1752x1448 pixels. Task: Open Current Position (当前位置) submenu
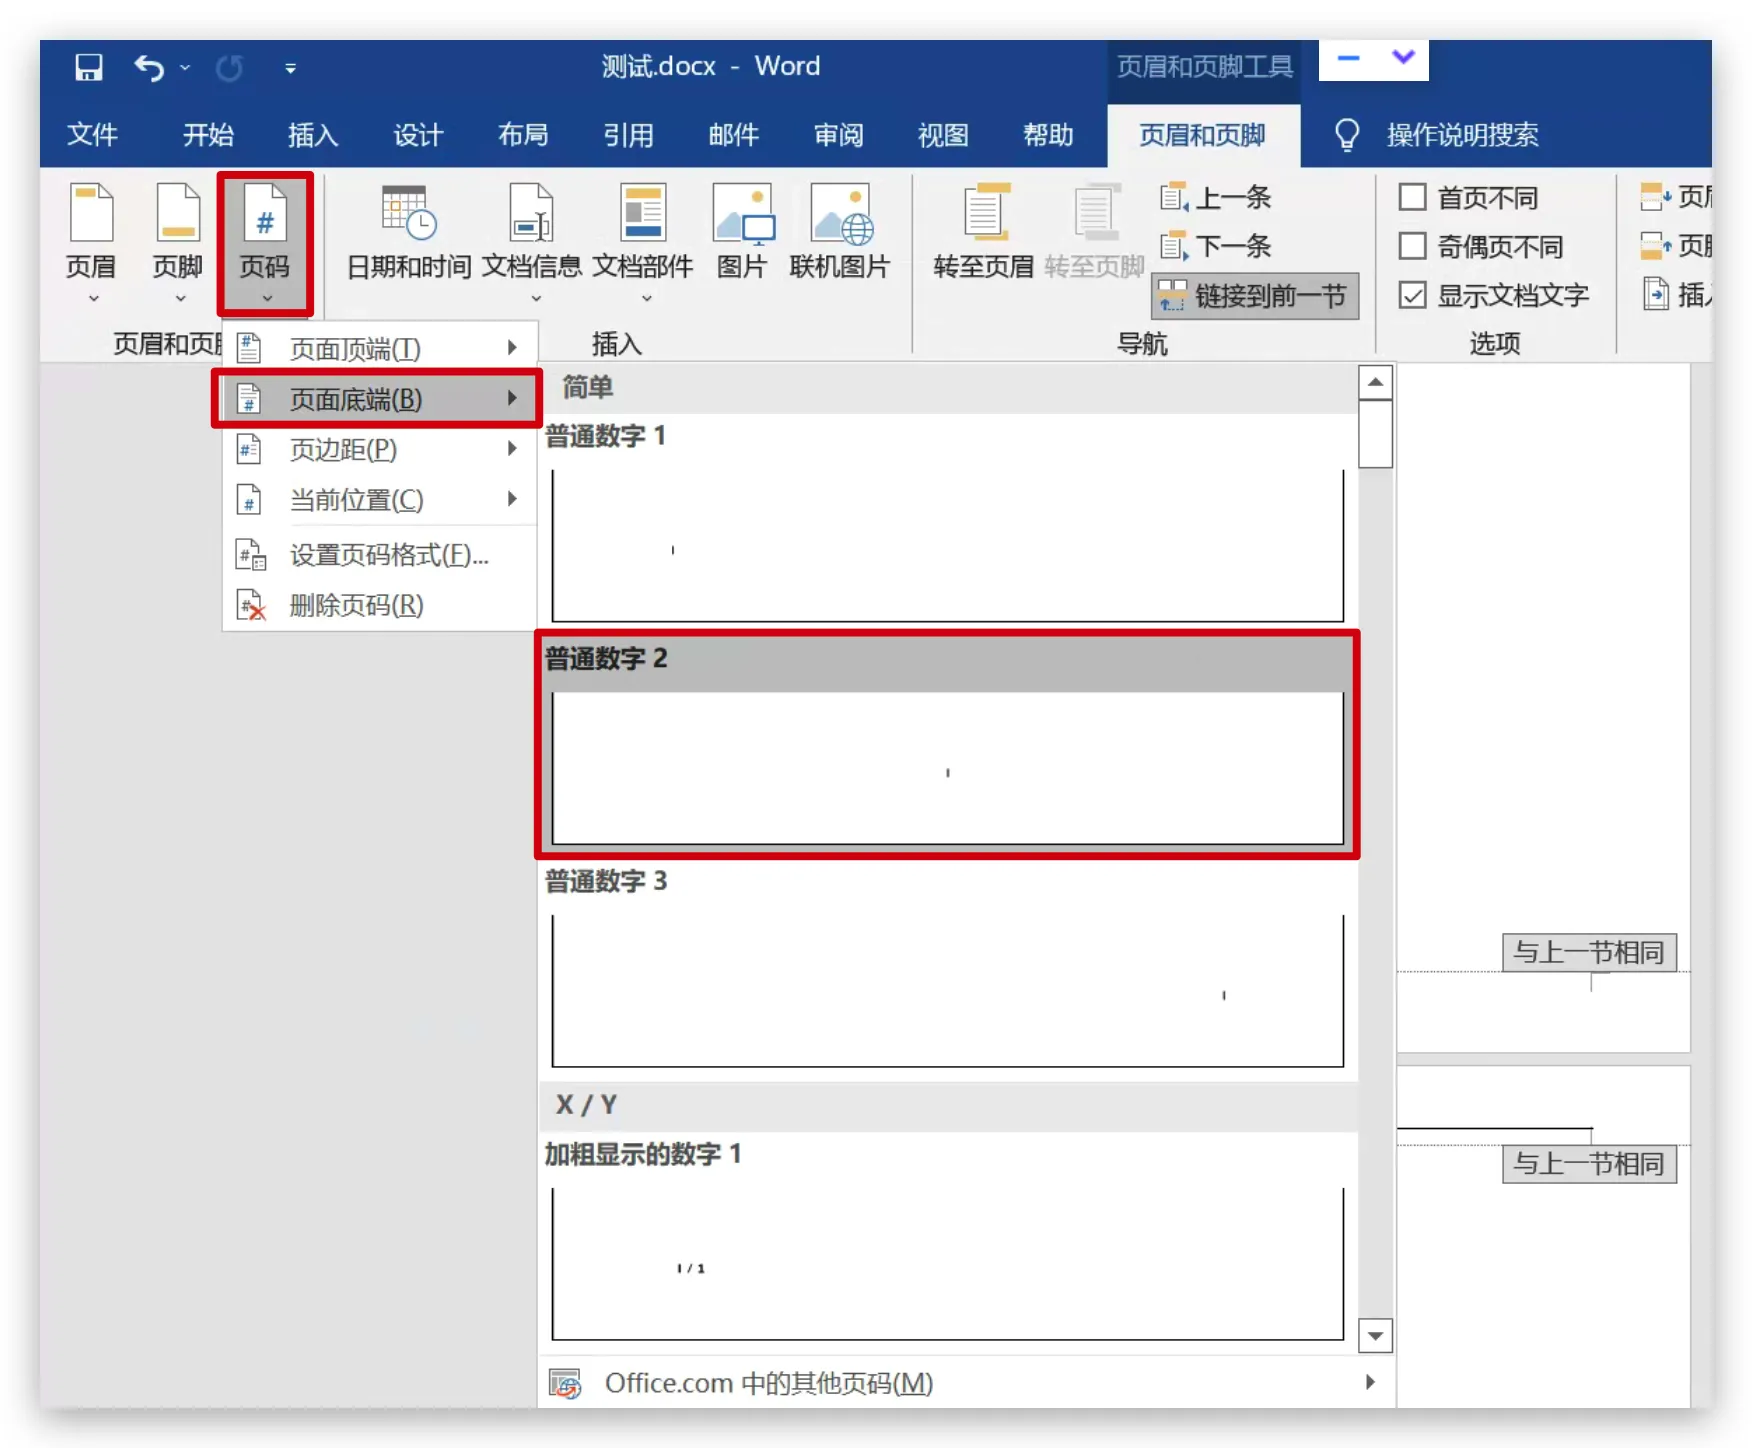click(x=379, y=499)
